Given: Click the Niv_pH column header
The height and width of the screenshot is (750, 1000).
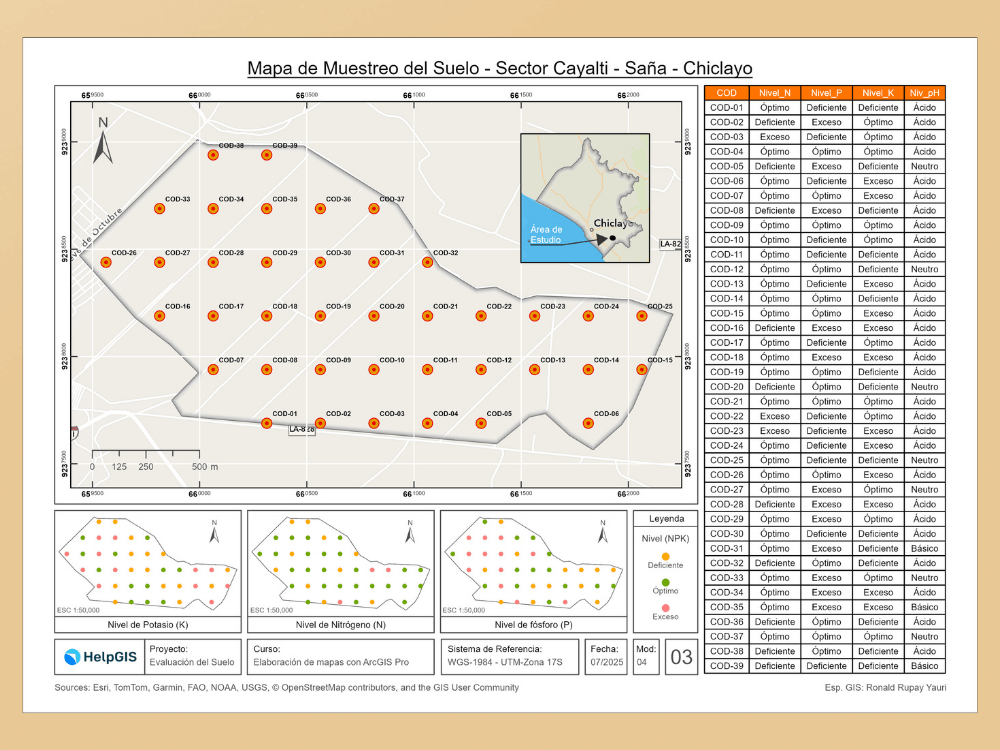Looking at the screenshot, I should tap(925, 92).
